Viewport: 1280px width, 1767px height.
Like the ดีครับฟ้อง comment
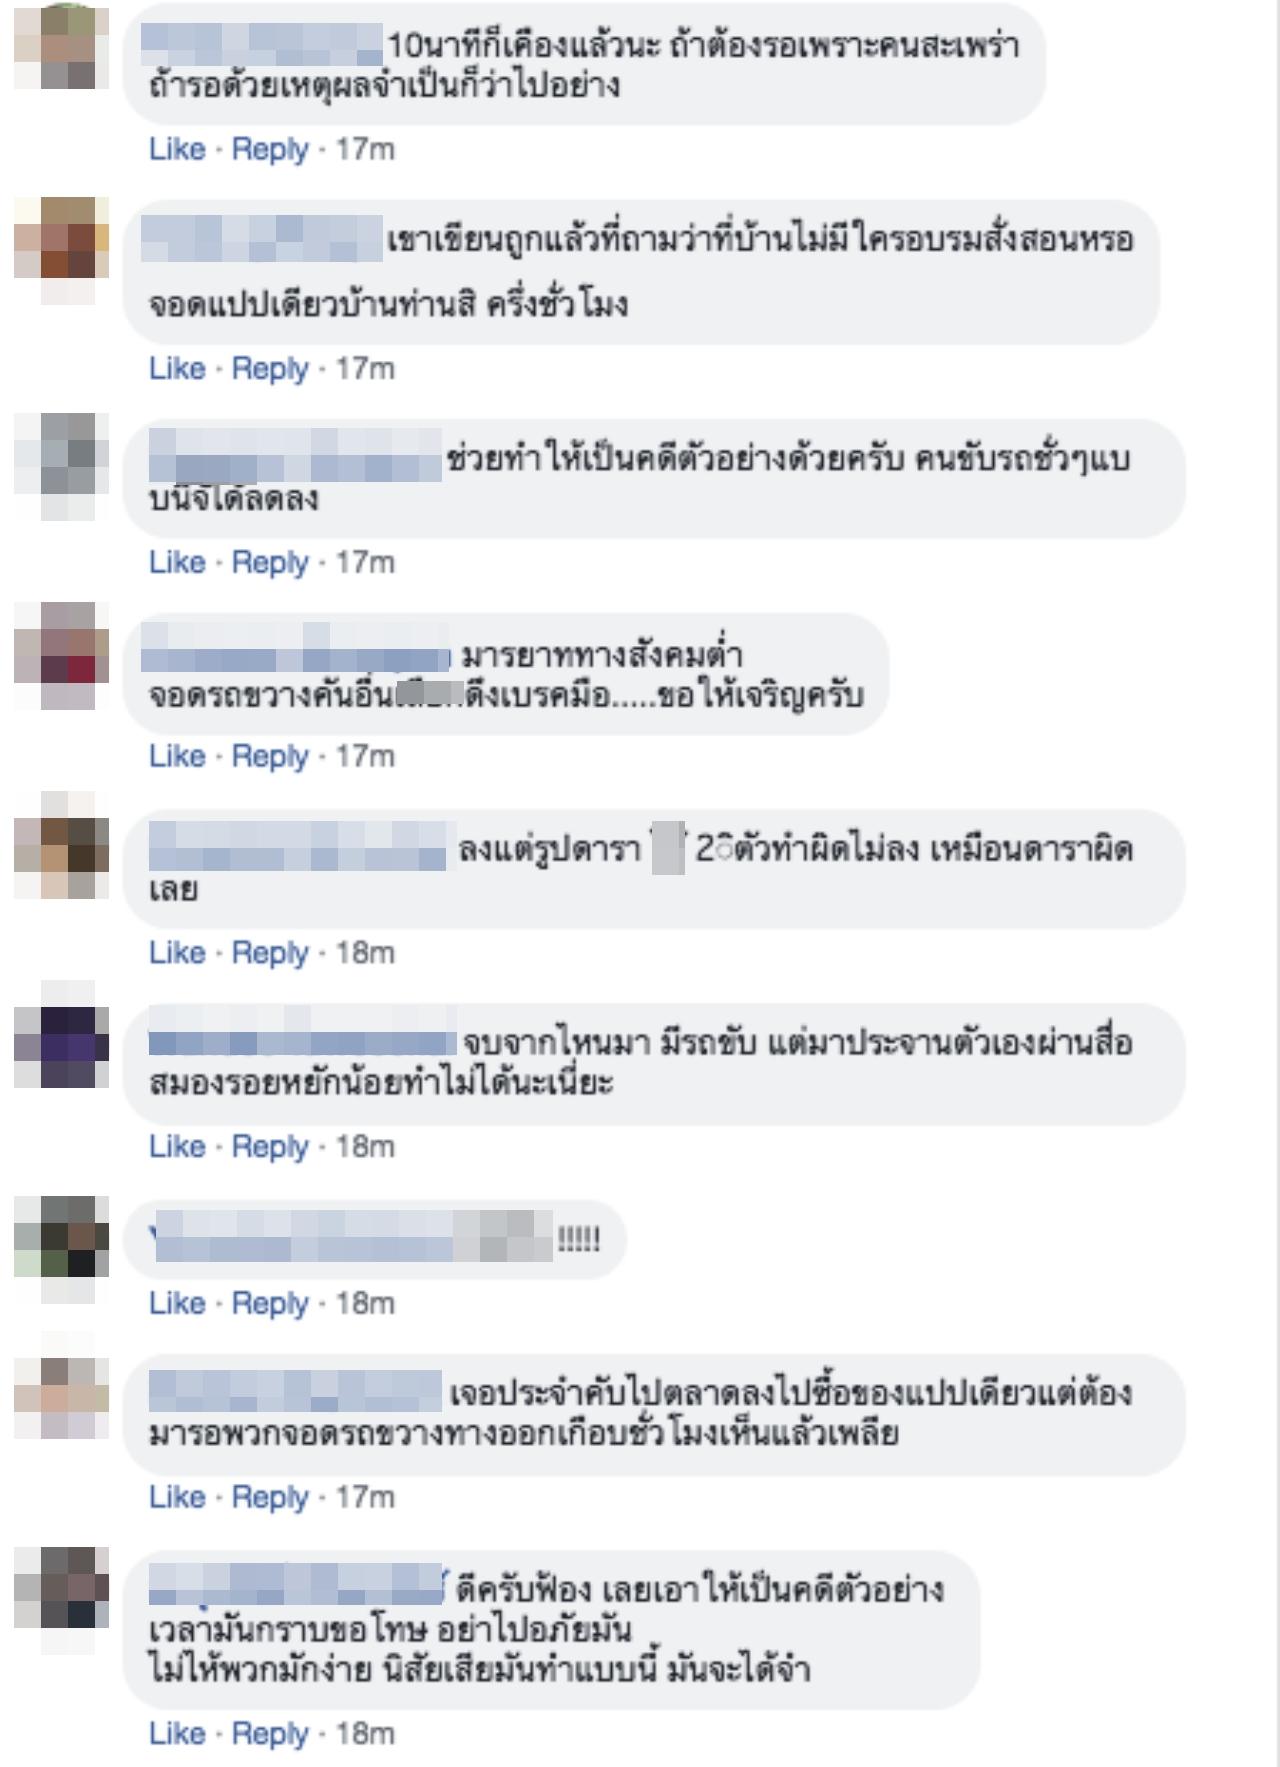(177, 1733)
